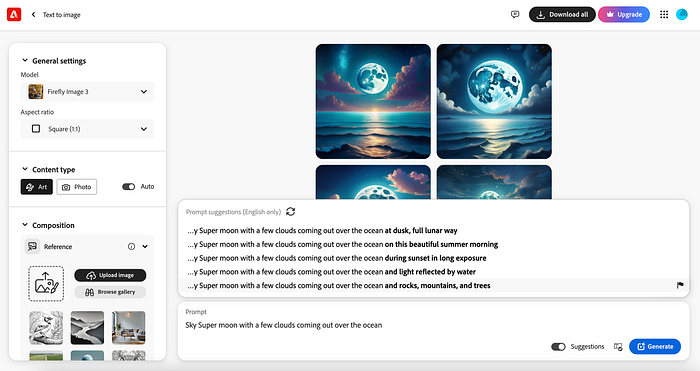Choose suggestion ending on this beautiful summer morning

(x=433, y=244)
